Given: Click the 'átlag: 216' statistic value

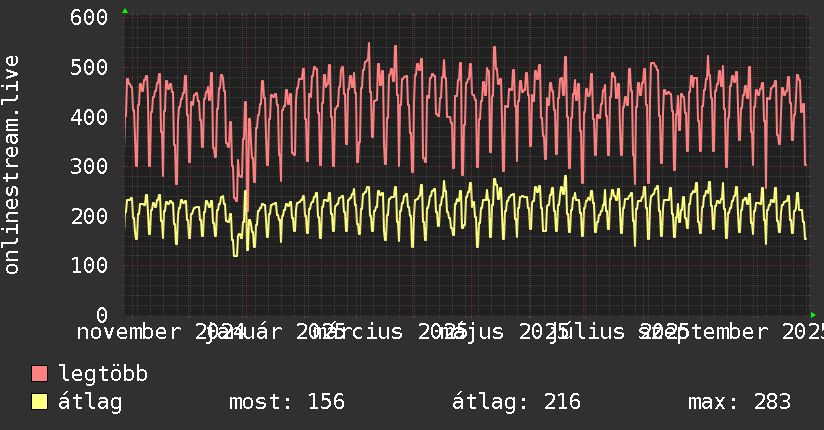Looking at the screenshot, I should [x=516, y=402].
